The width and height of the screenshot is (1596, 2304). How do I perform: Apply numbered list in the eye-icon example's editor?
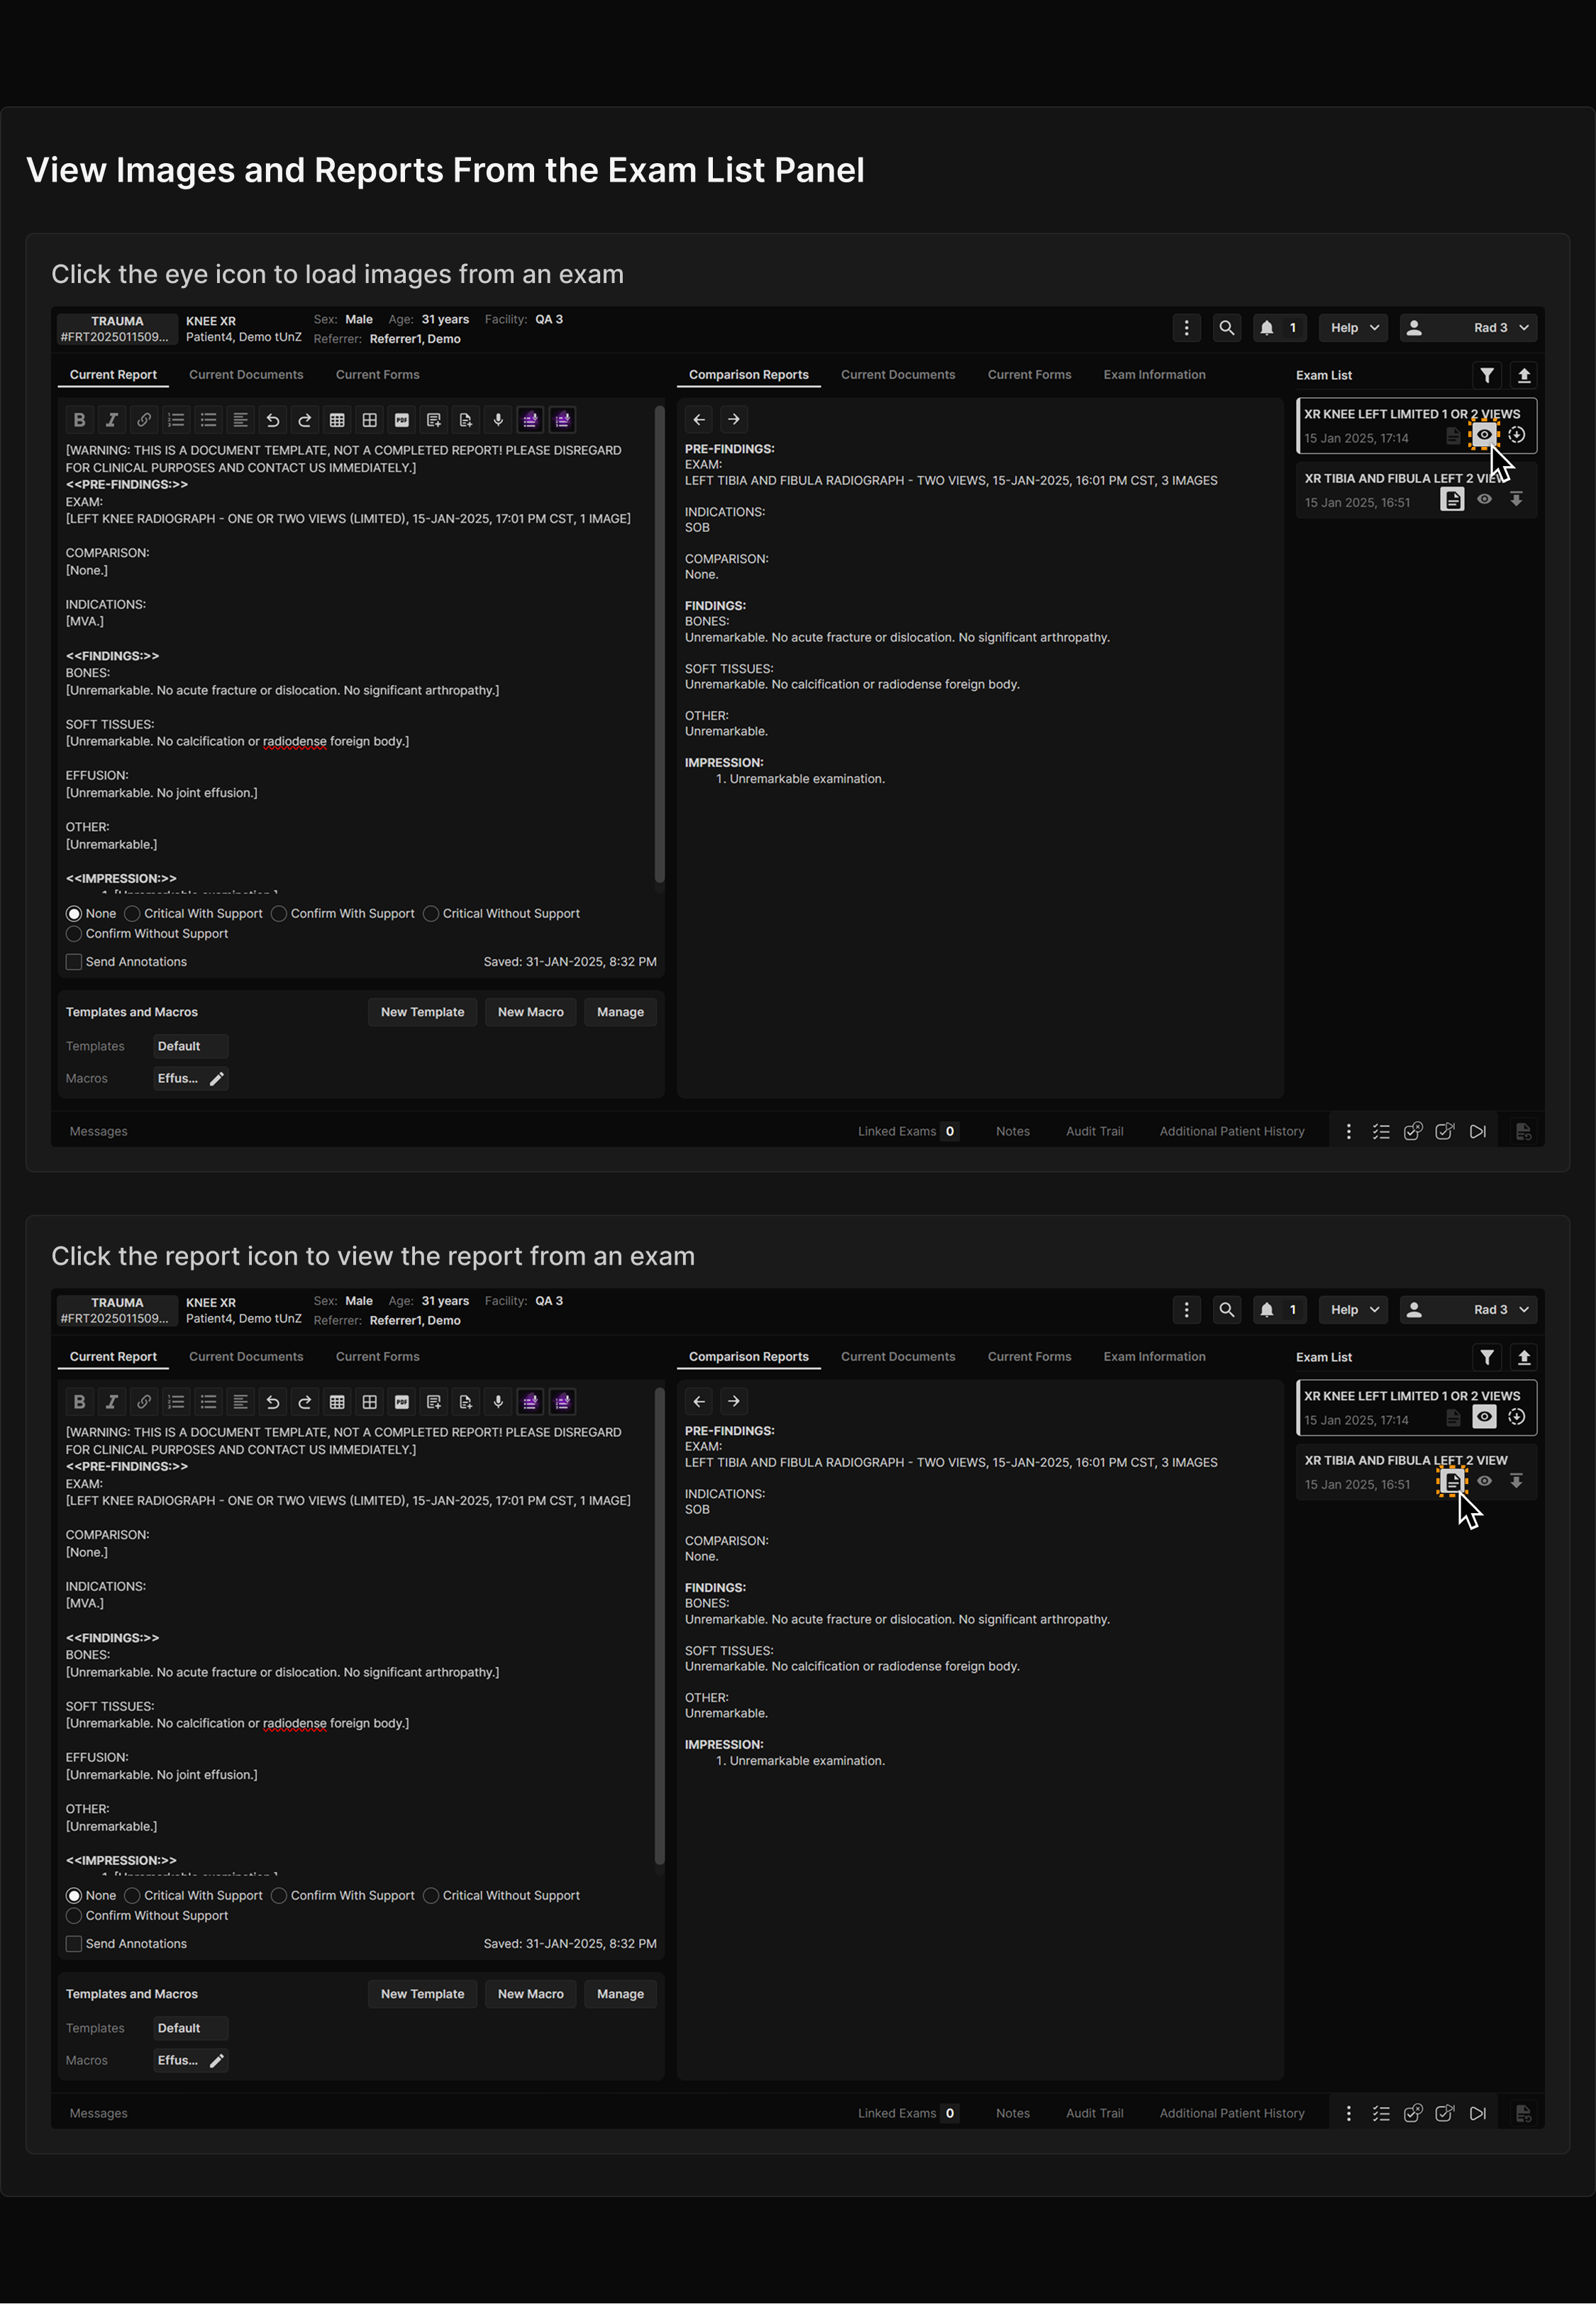(176, 420)
